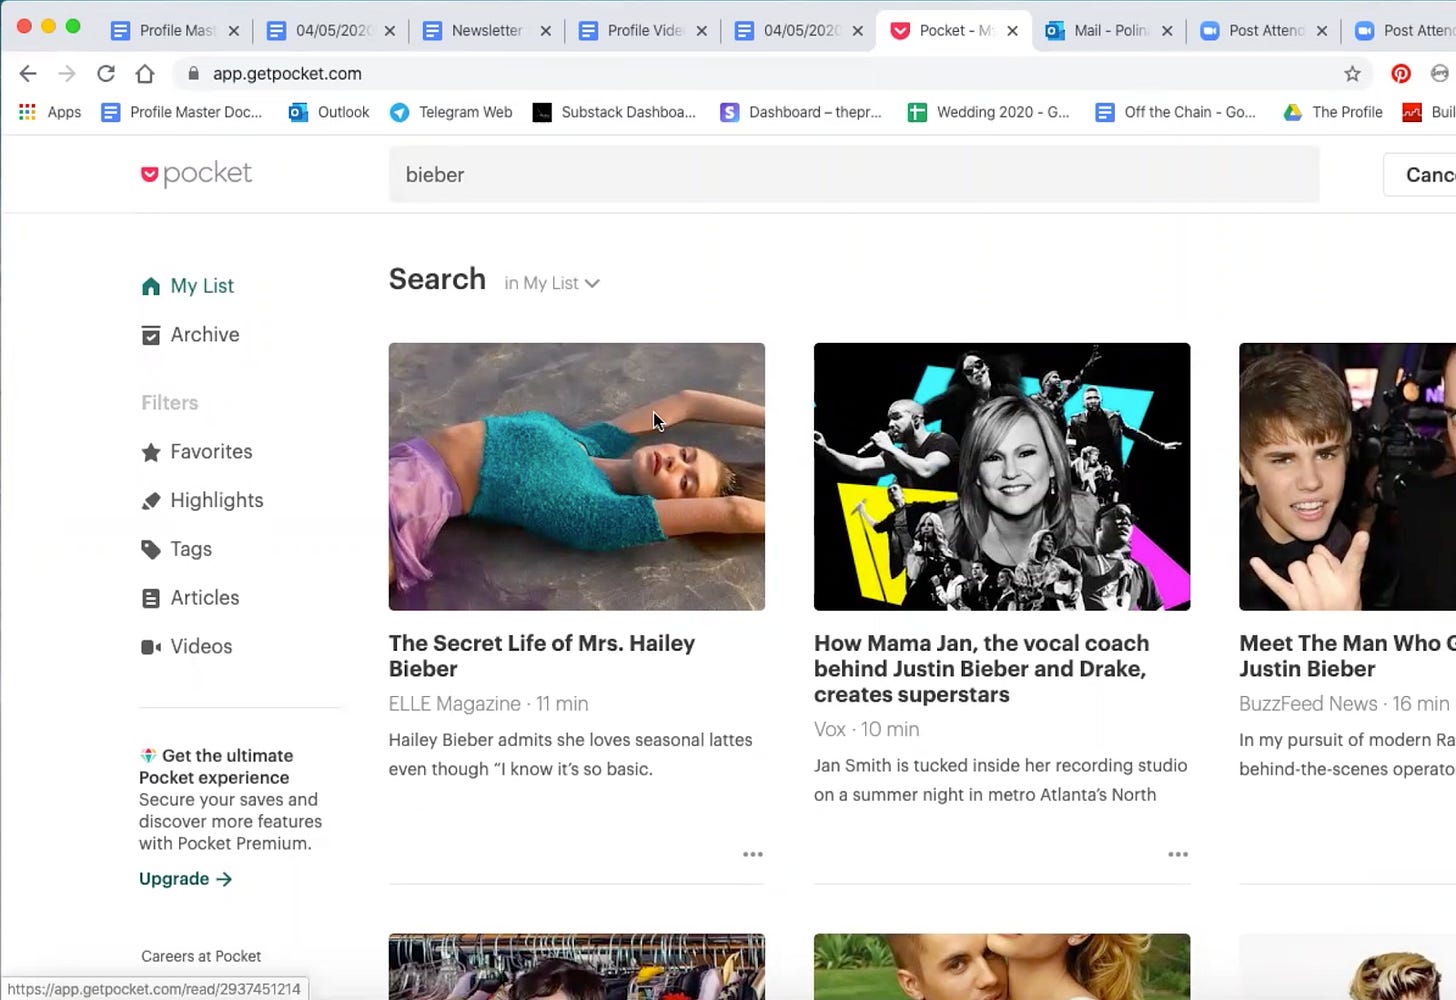The width and height of the screenshot is (1456, 1000).
Task: Bookmark this page with star icon
Action: click(1352, 73)
